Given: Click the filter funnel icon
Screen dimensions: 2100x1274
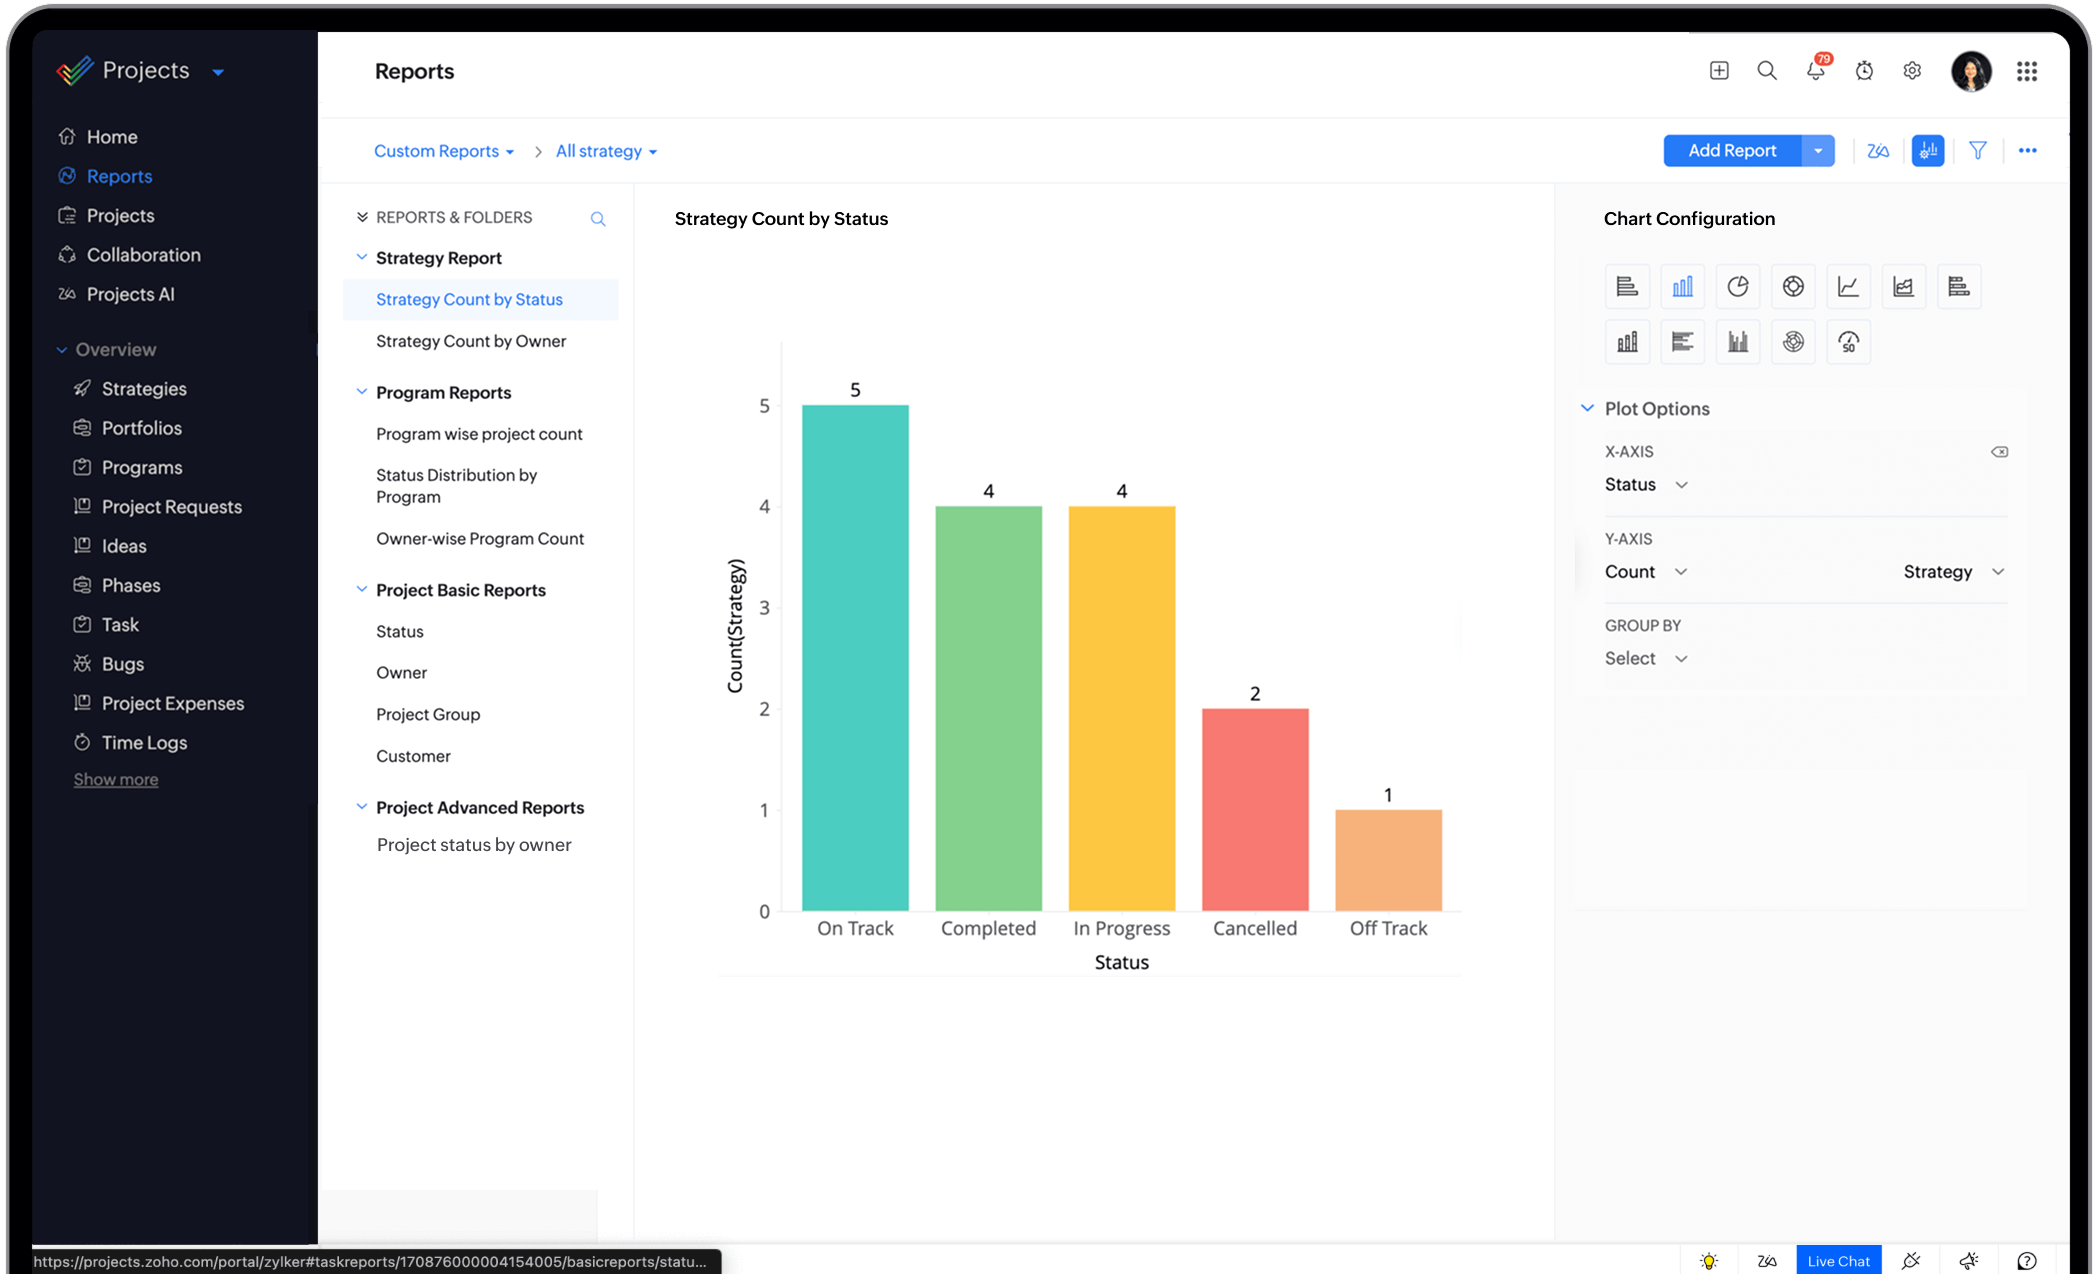Looking at the screenshot, I should click(1977, 151).
